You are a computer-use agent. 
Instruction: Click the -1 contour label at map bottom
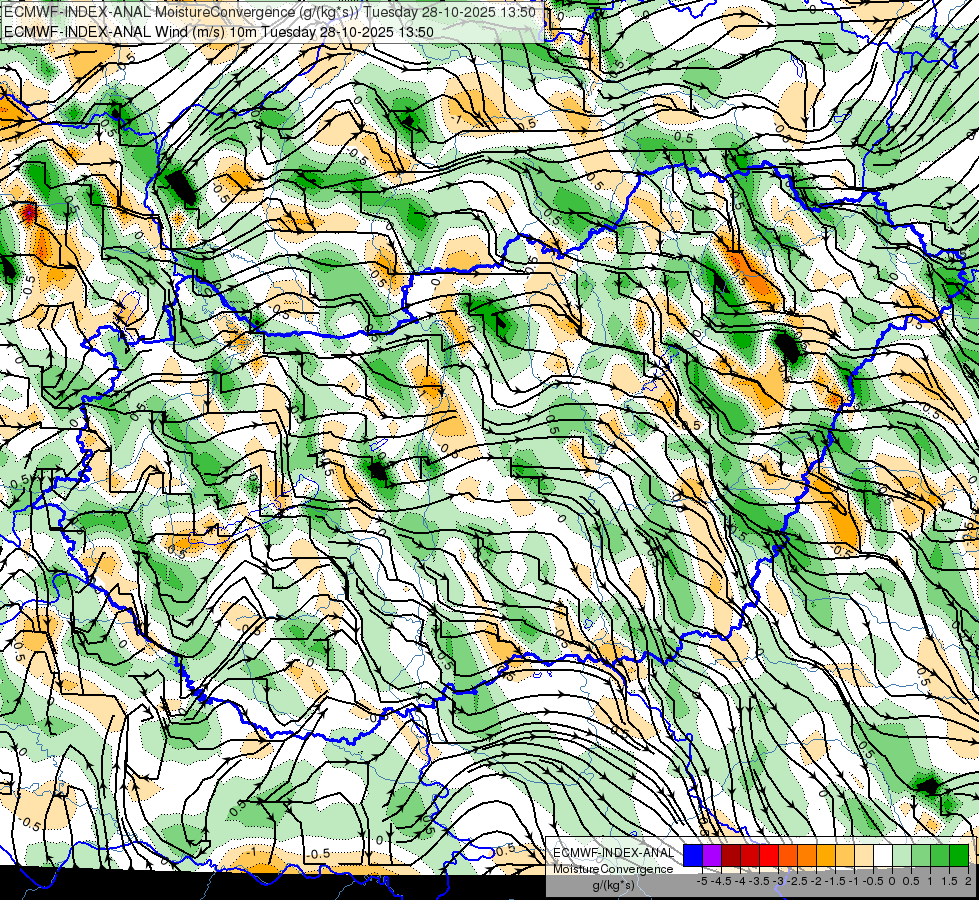252,852
